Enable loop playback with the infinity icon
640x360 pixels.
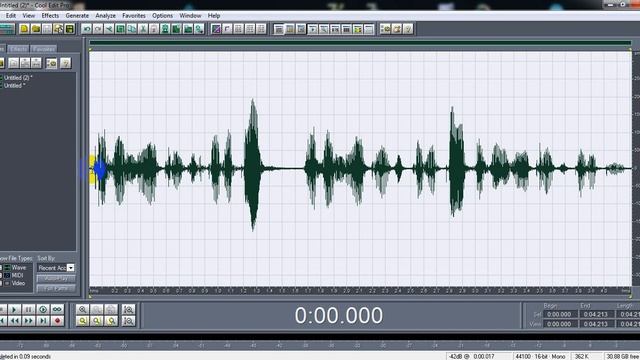58,309
